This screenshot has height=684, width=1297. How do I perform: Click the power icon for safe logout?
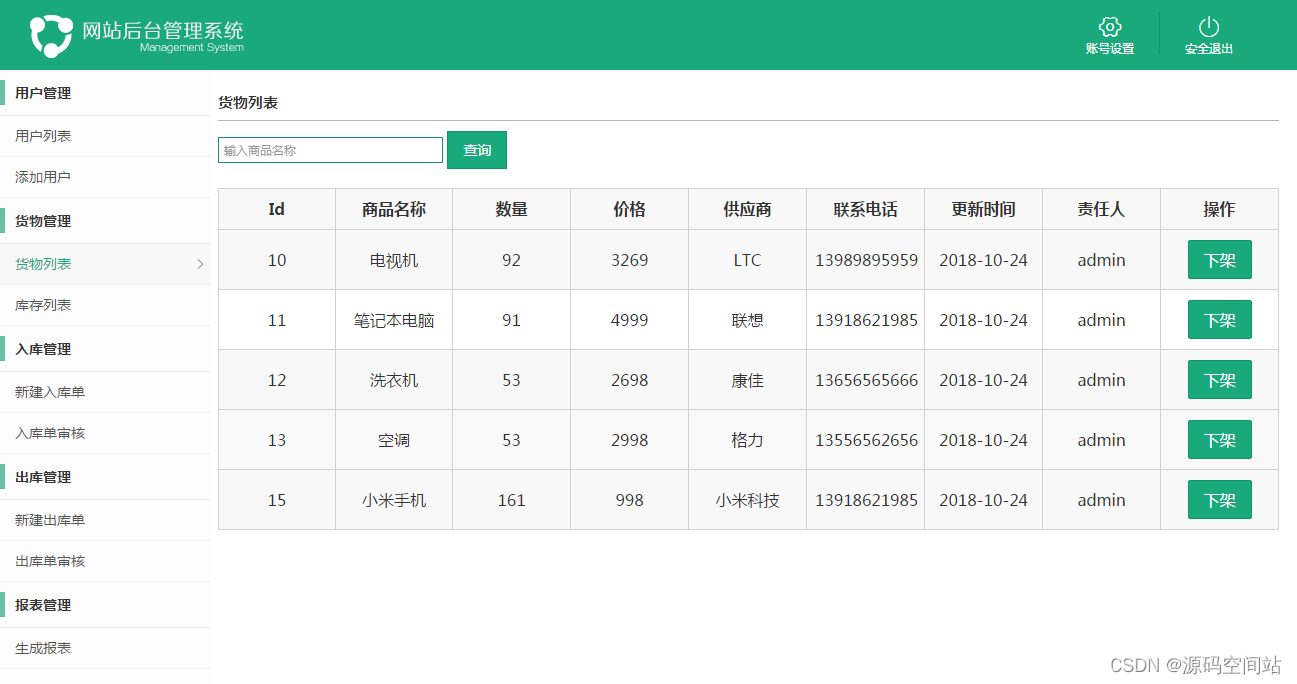1209,27
